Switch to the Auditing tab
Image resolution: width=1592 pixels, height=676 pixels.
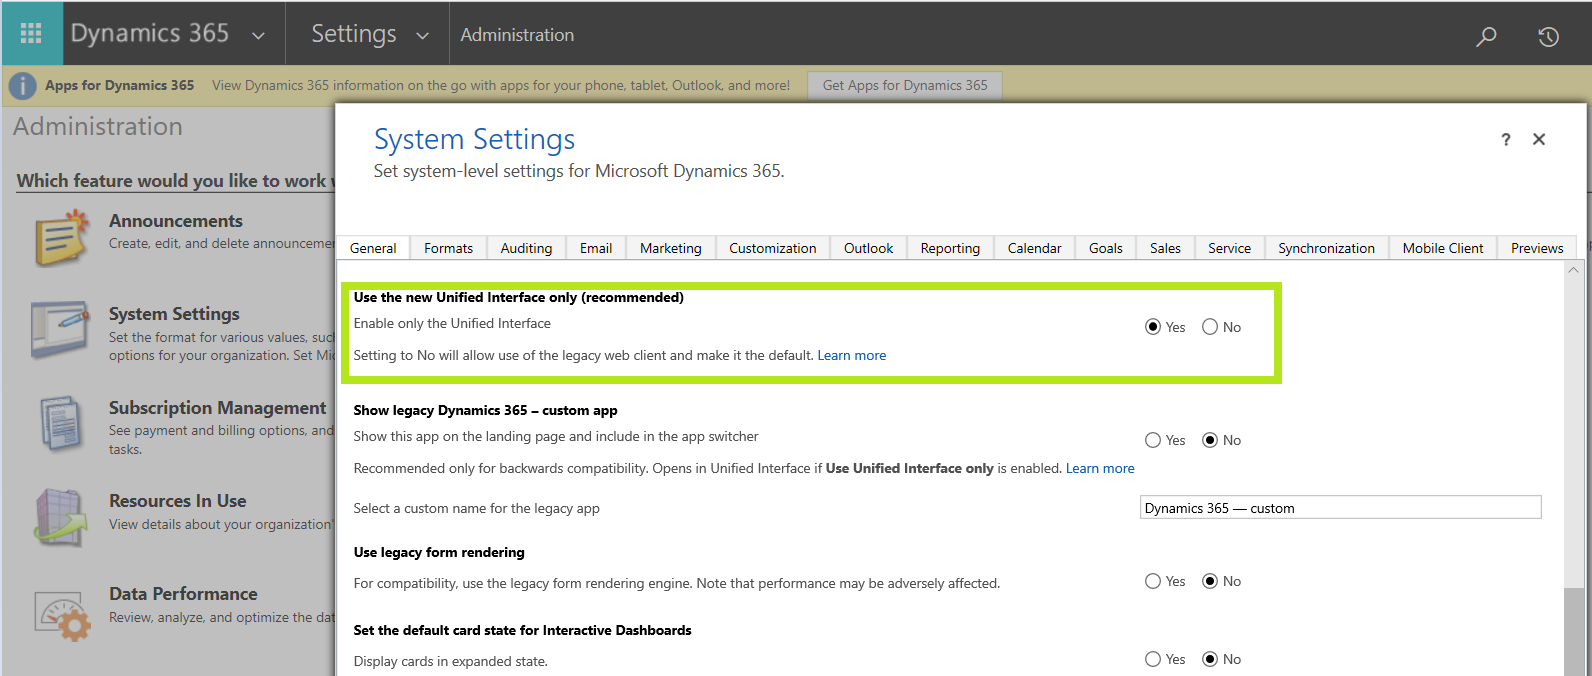(526, 248)
